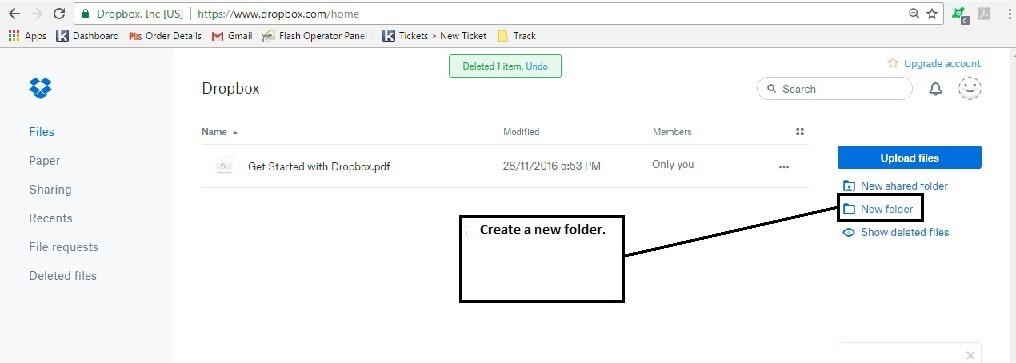Open the Tickets > New Ticket bookmark

click(x=434, y=36)
